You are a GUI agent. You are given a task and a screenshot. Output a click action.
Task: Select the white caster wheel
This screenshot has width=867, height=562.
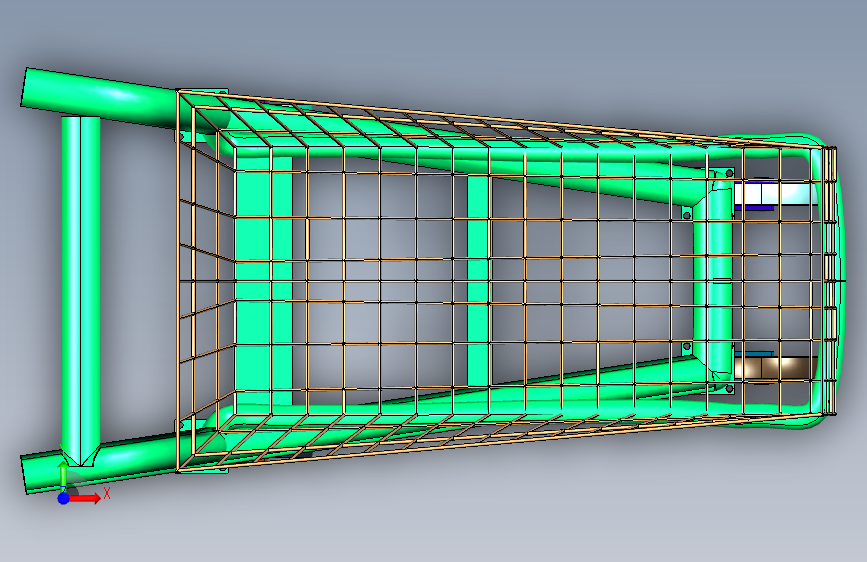coord(774,194)
